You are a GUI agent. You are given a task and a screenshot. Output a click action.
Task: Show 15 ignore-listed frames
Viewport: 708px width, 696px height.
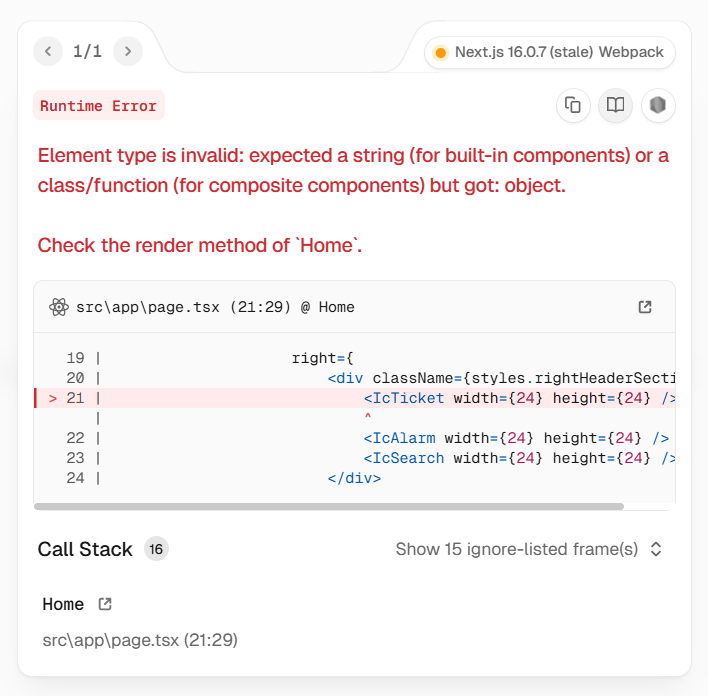(x=516, y=549)
